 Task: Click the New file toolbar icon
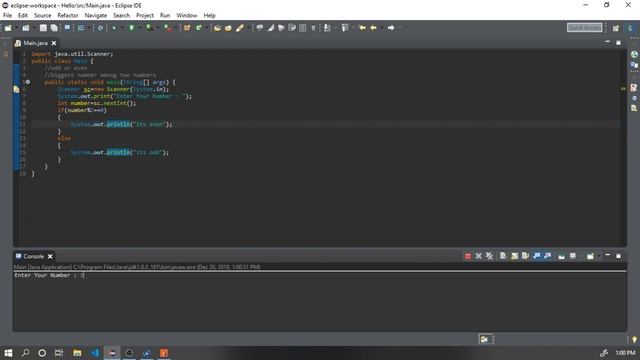click(8, 28)
